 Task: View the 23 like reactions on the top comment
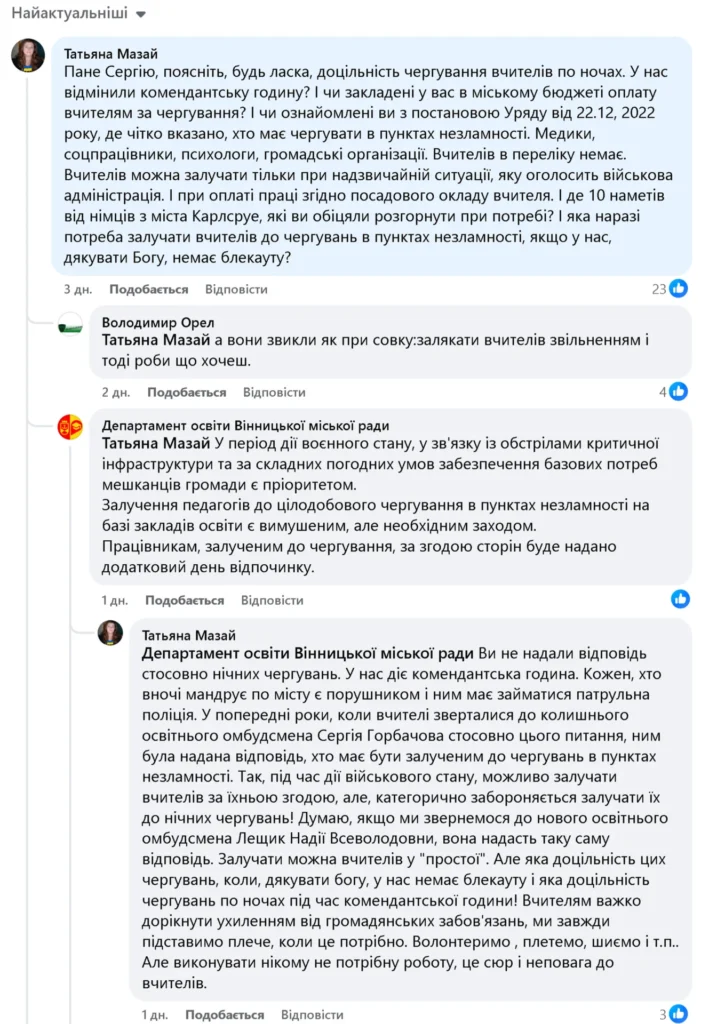[x=670, y=289]
